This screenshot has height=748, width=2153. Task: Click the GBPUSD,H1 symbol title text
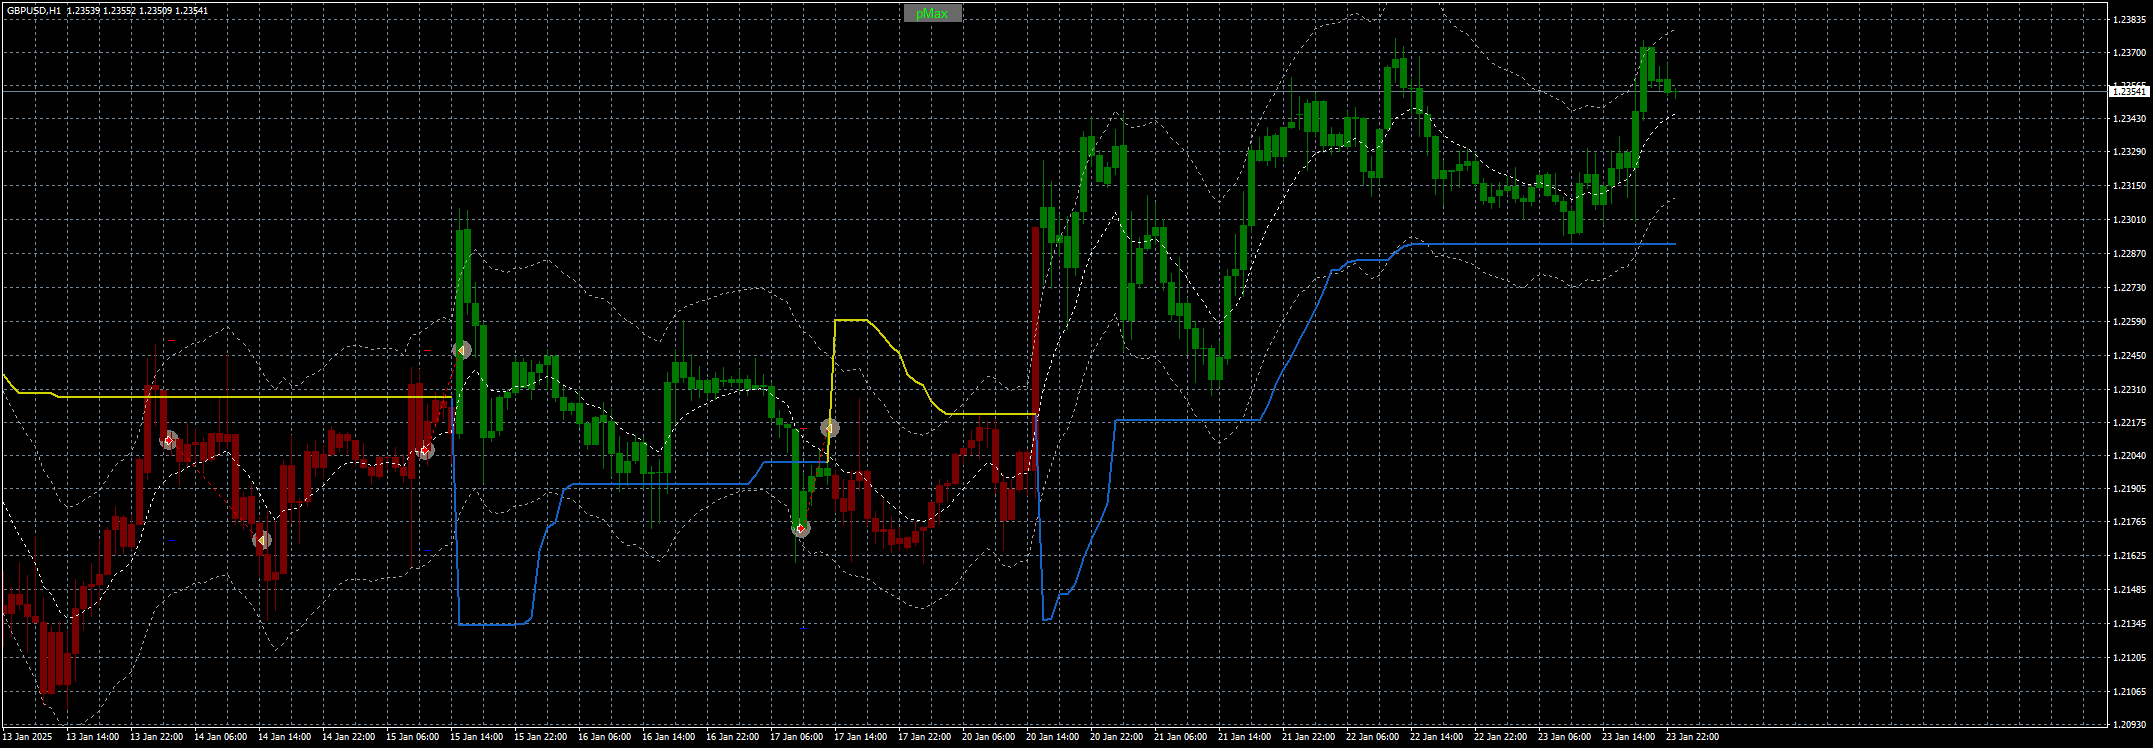(33, 10)
